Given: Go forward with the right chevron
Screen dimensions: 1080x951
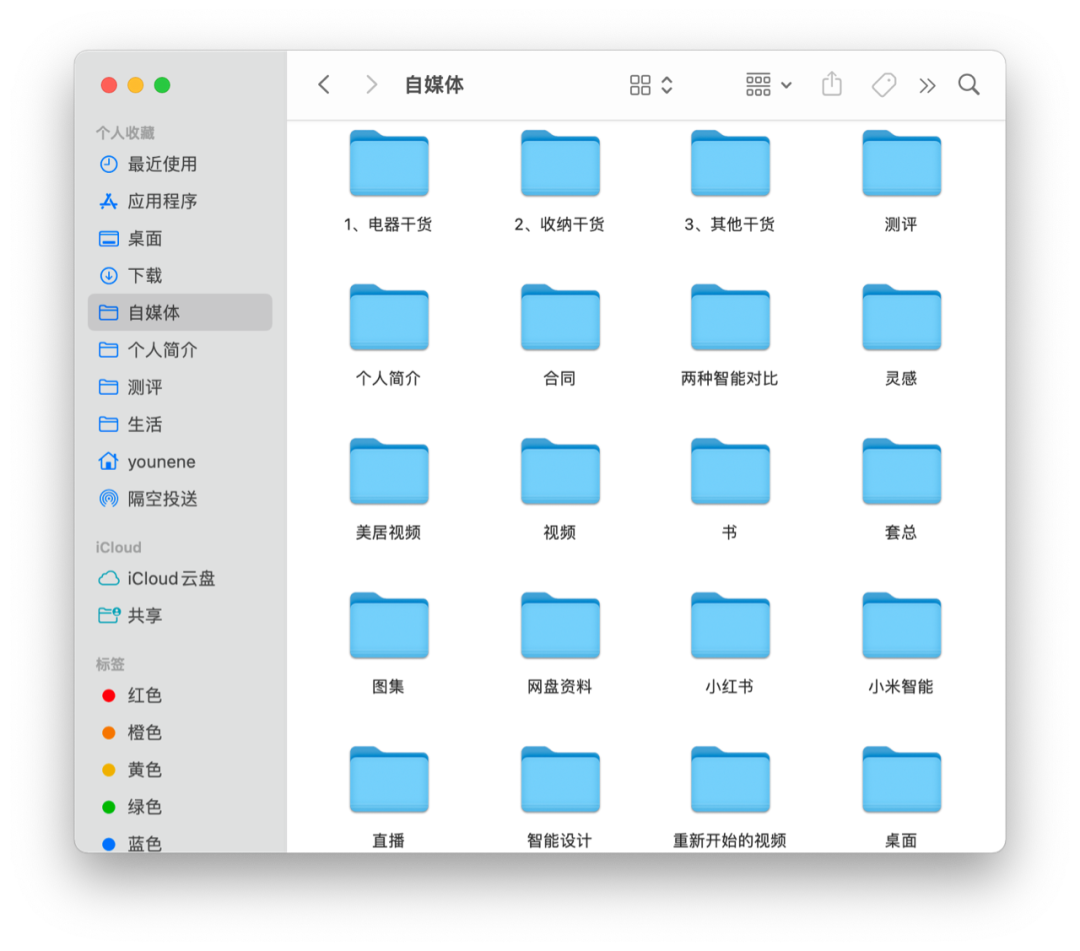Looking at the screenshot, I should tap(371, 85).
